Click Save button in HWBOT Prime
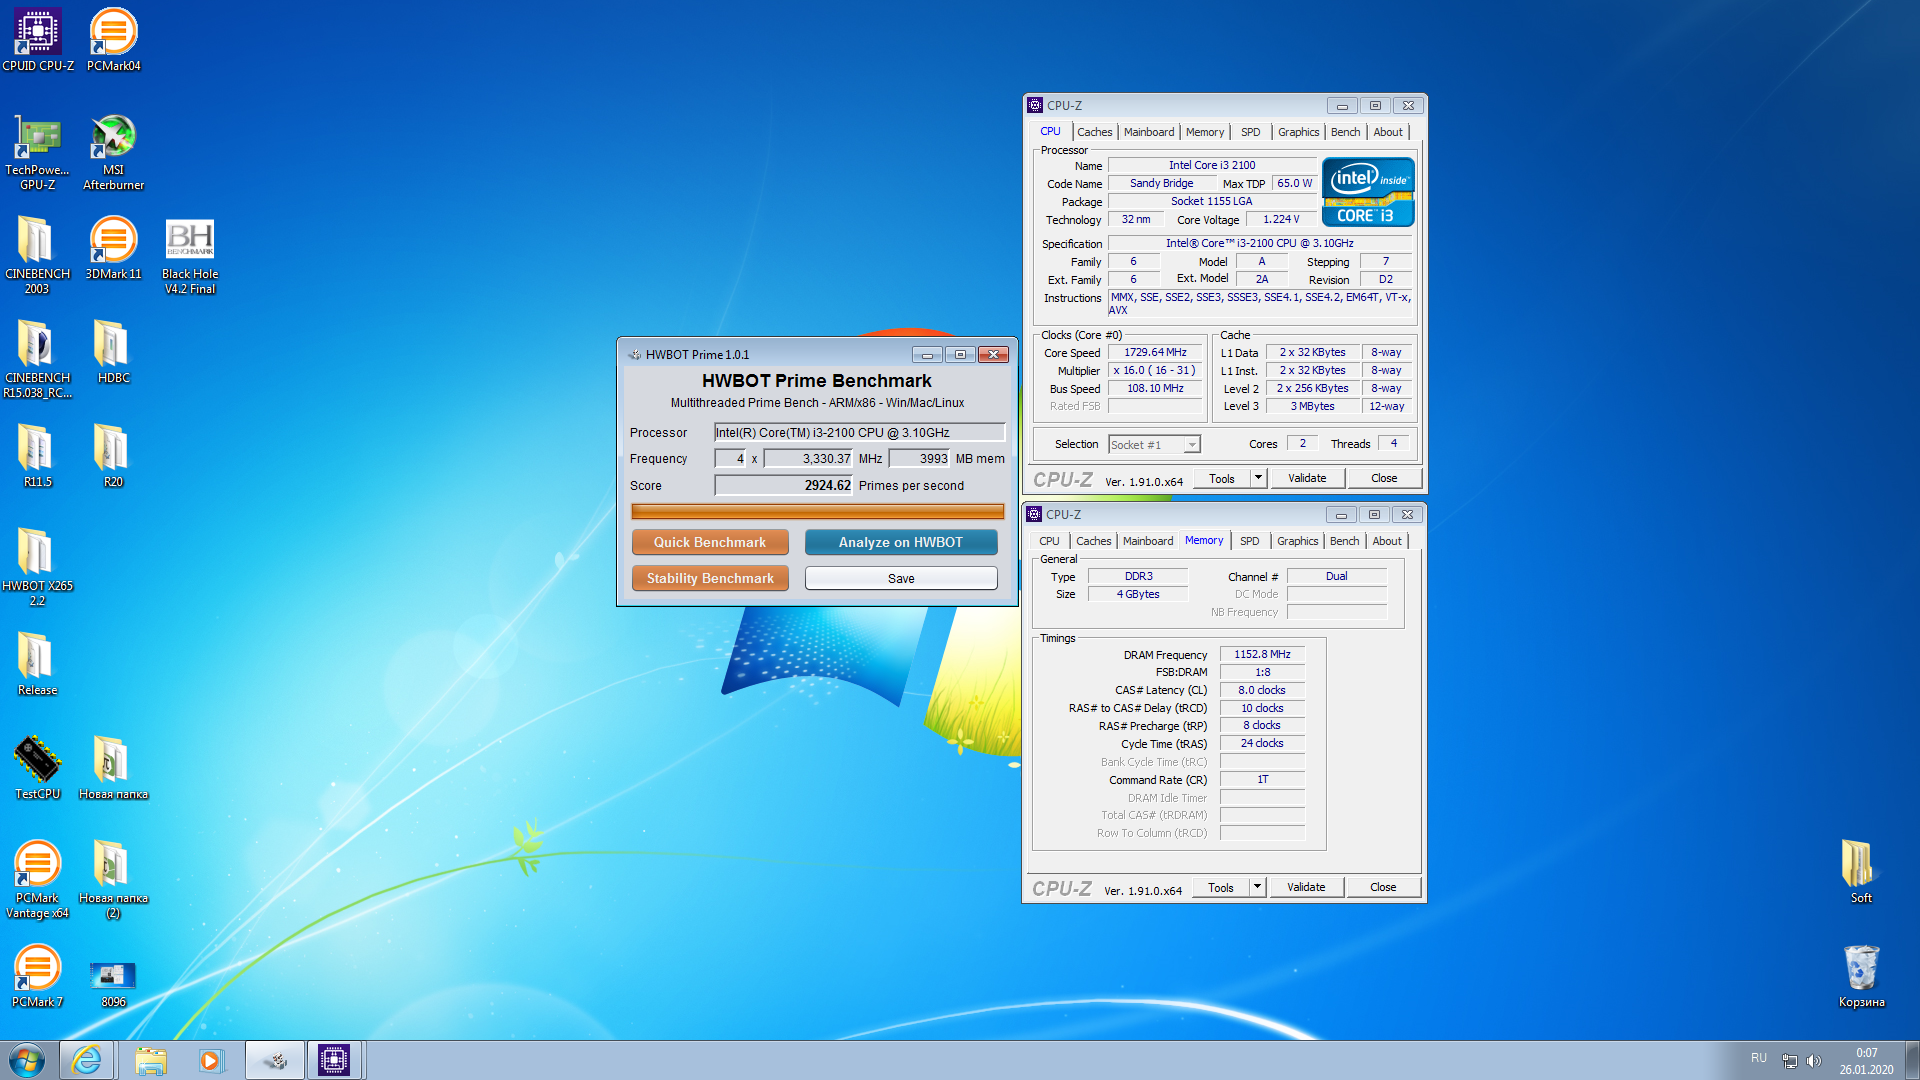 click(901, 578)
